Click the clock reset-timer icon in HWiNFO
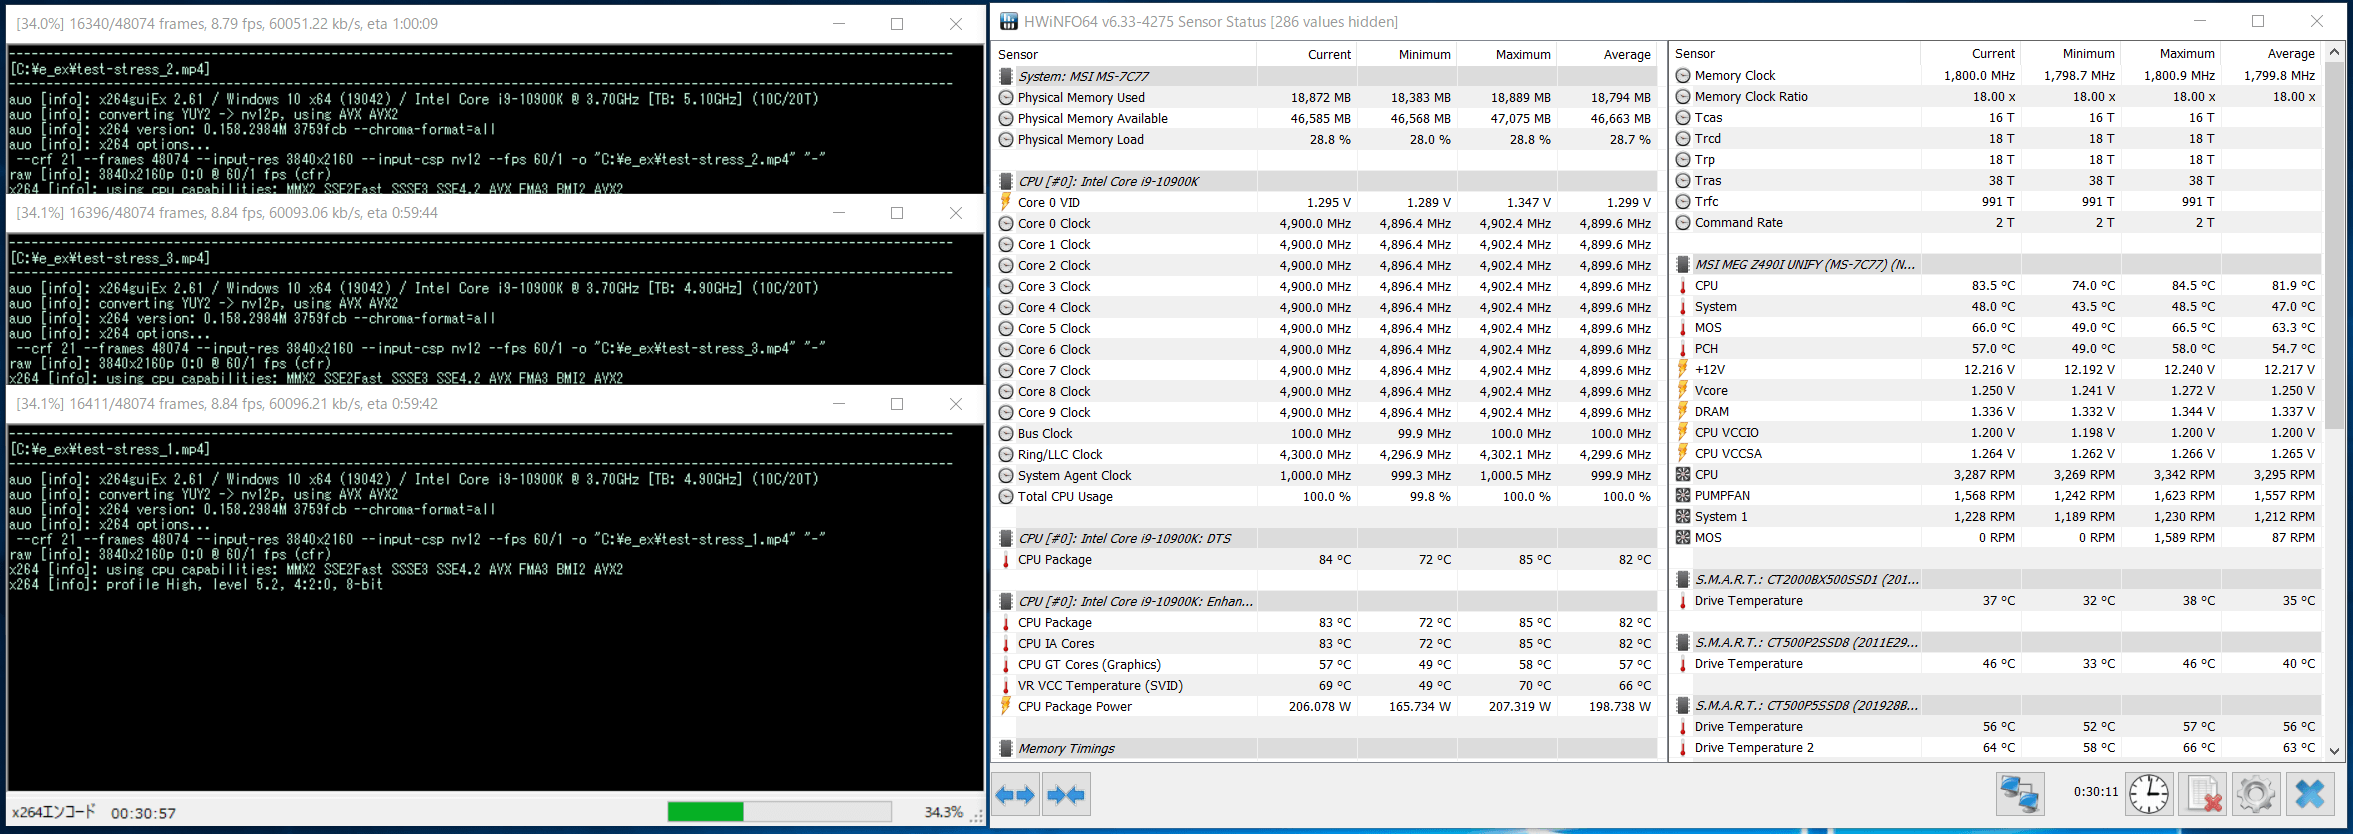The width and height of the screenshot is (2353, 834). (2148, 796)
